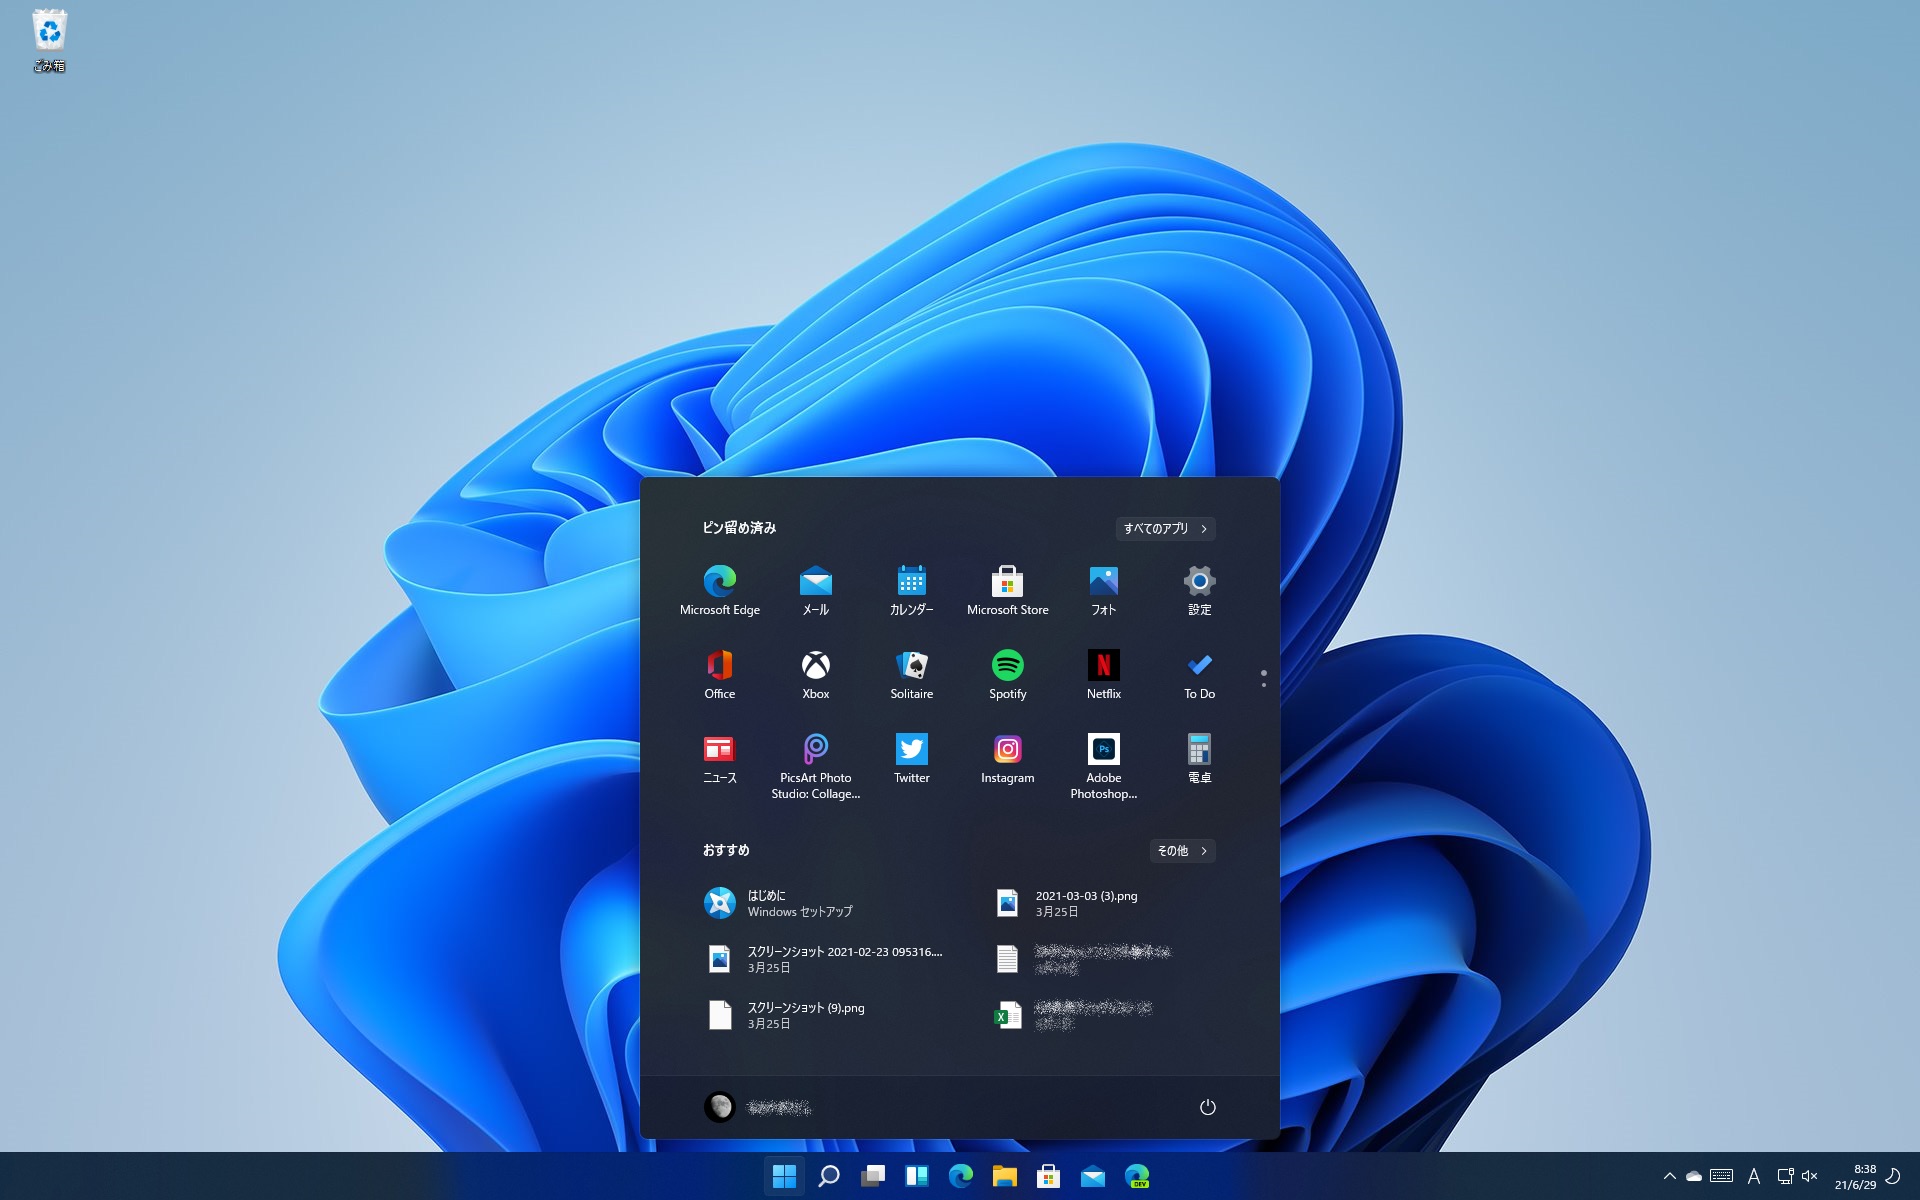This screenshot has width=1920, height=1200.
Task: Open Instagram app
Action: pyautogui.click(x=1007, y=760)
